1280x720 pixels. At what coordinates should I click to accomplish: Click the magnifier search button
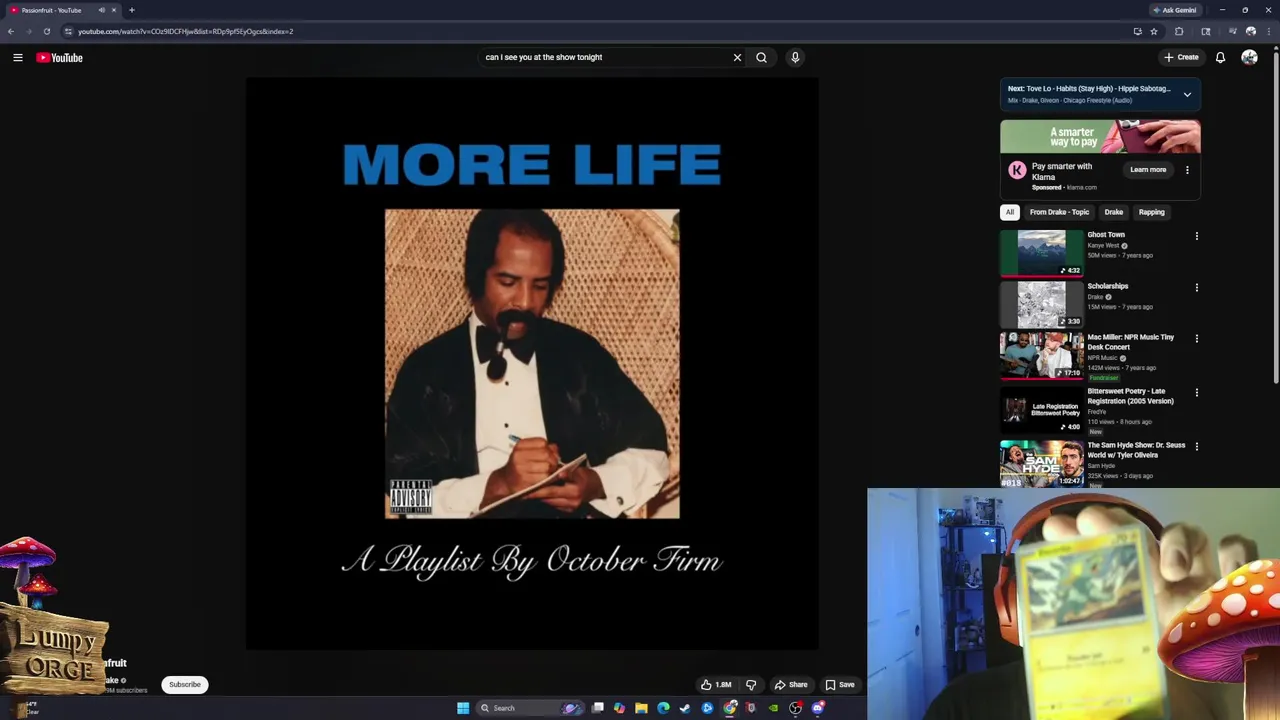point(761,57)
